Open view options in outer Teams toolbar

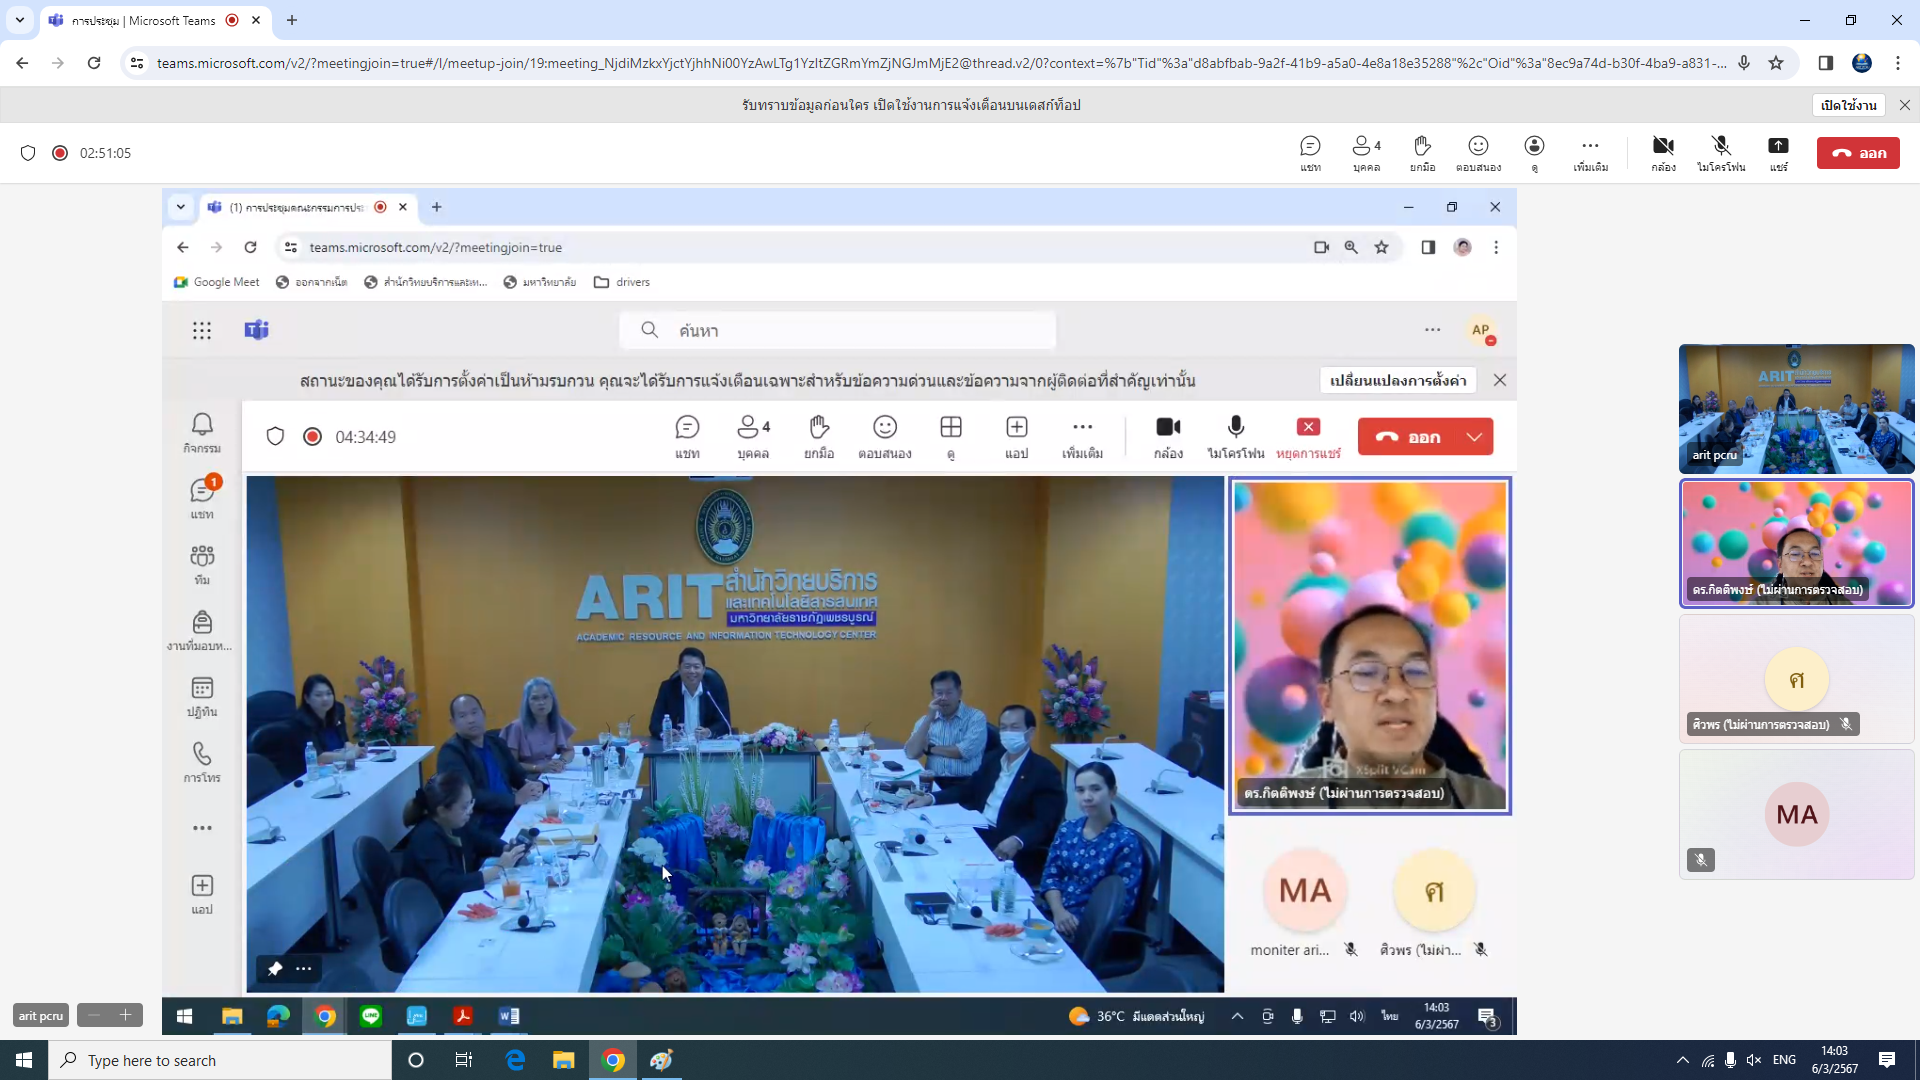point(1534,153)
